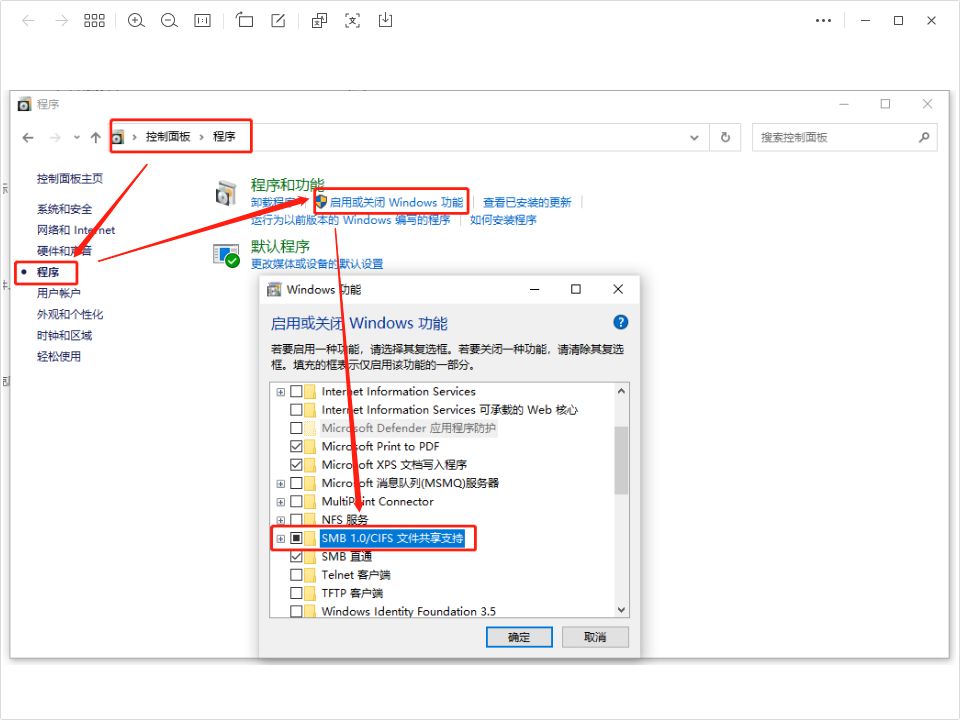Click the Default Programs icon
Image resolution: width=960 pixels, height=720 pixels.
(226, 255)
